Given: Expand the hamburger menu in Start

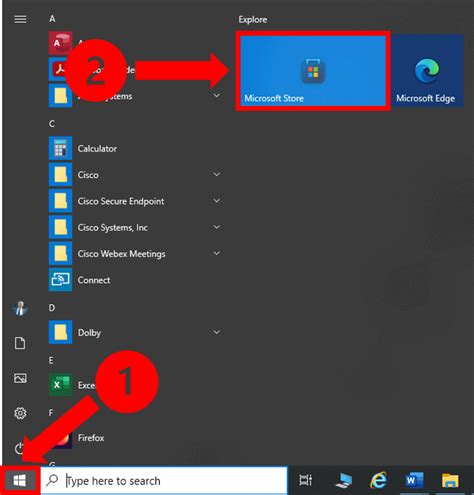Looking at the screenshot, I should 20,19.
